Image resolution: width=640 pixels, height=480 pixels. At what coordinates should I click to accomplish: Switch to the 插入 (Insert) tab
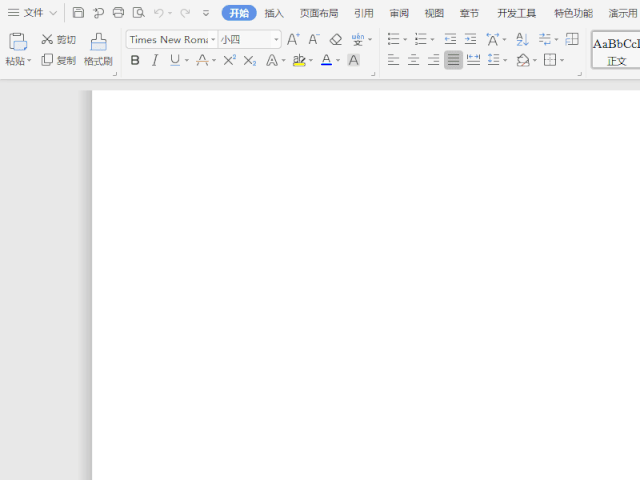pos(274,13)
